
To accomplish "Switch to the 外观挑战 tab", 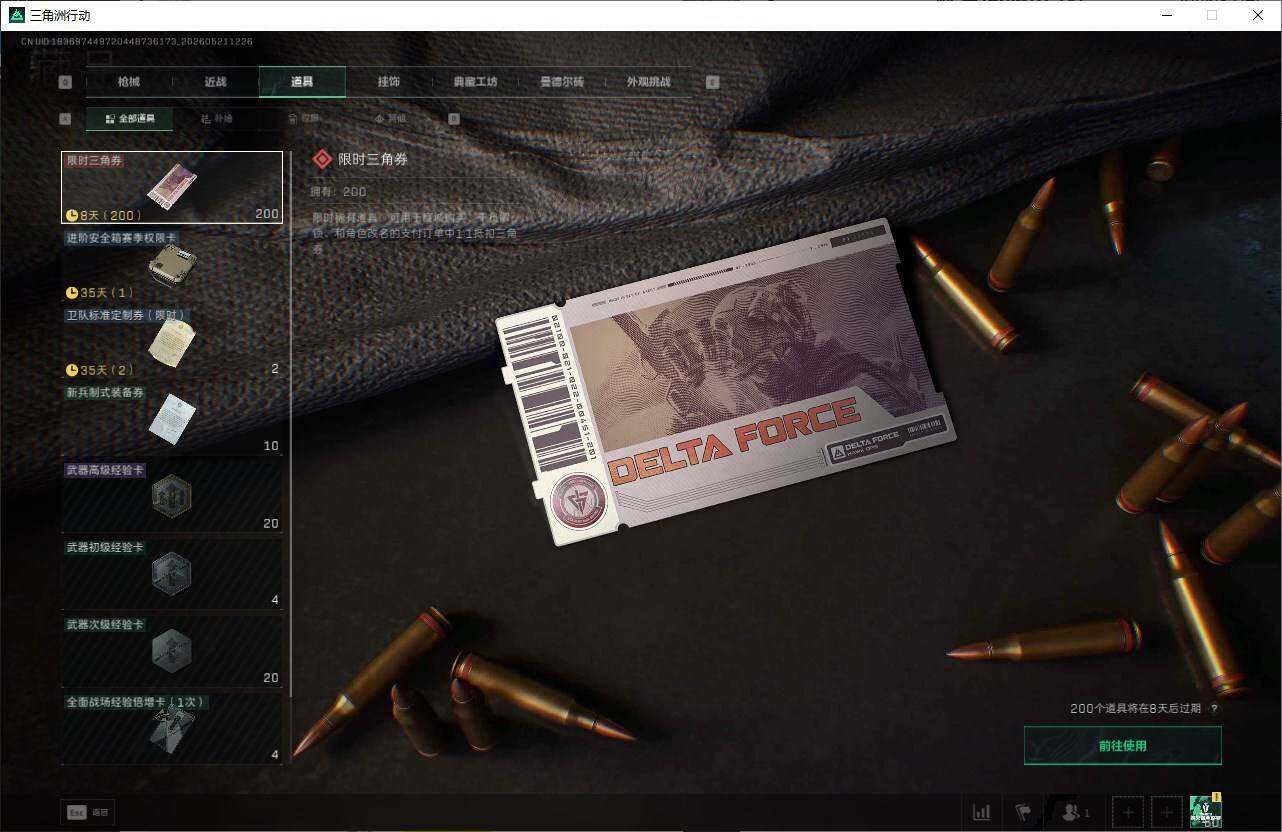I will (x=648, y=82).
